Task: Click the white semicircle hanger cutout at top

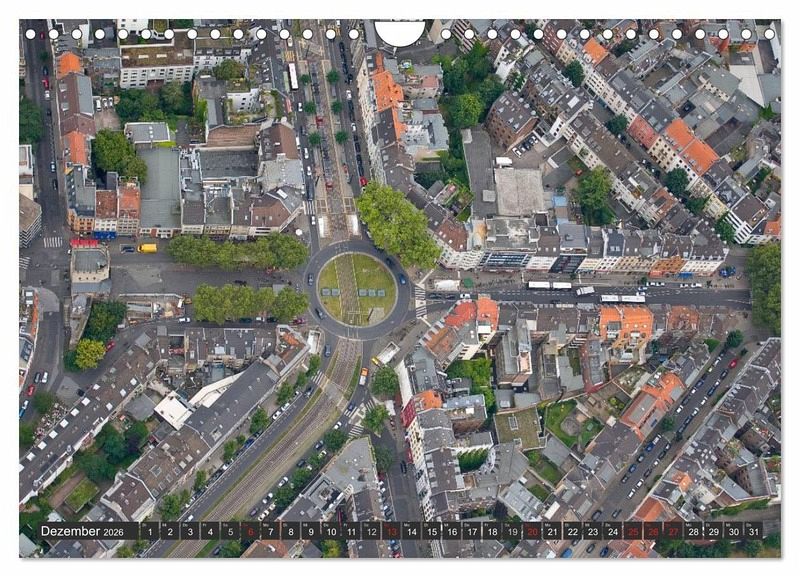Action: [399, 32]
